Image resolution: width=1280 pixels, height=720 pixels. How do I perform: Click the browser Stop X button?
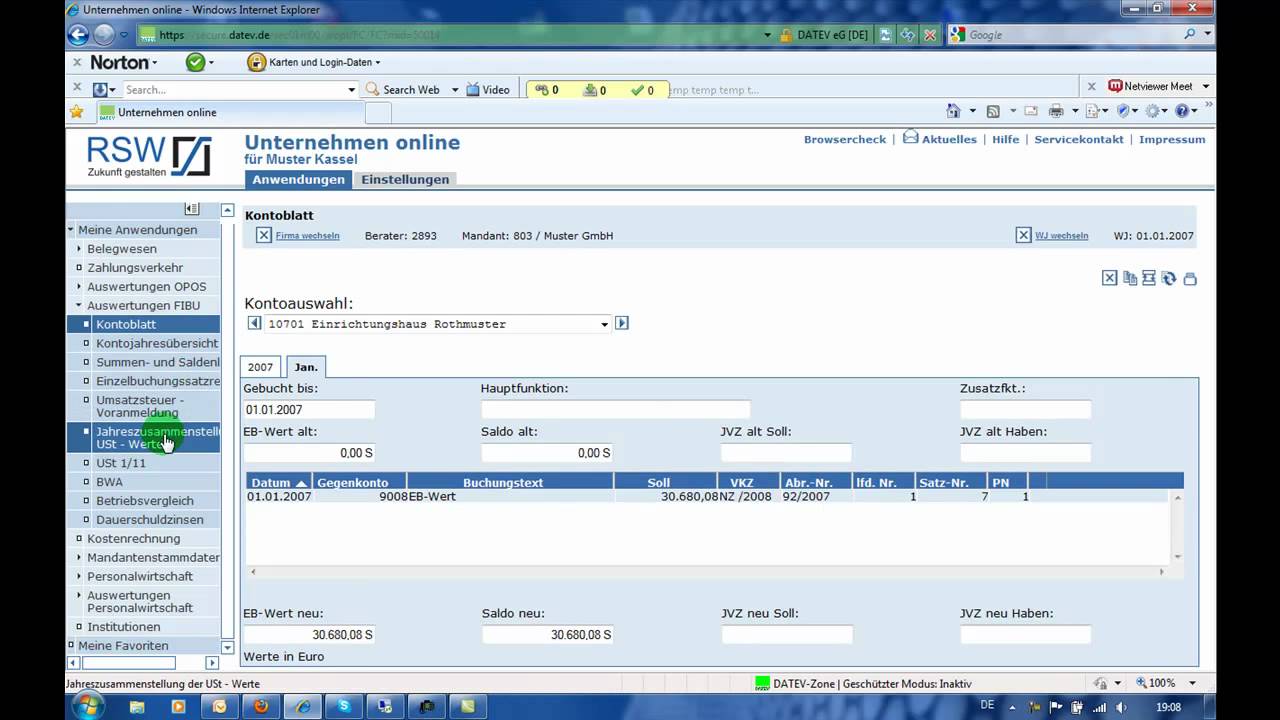[930, 34]
